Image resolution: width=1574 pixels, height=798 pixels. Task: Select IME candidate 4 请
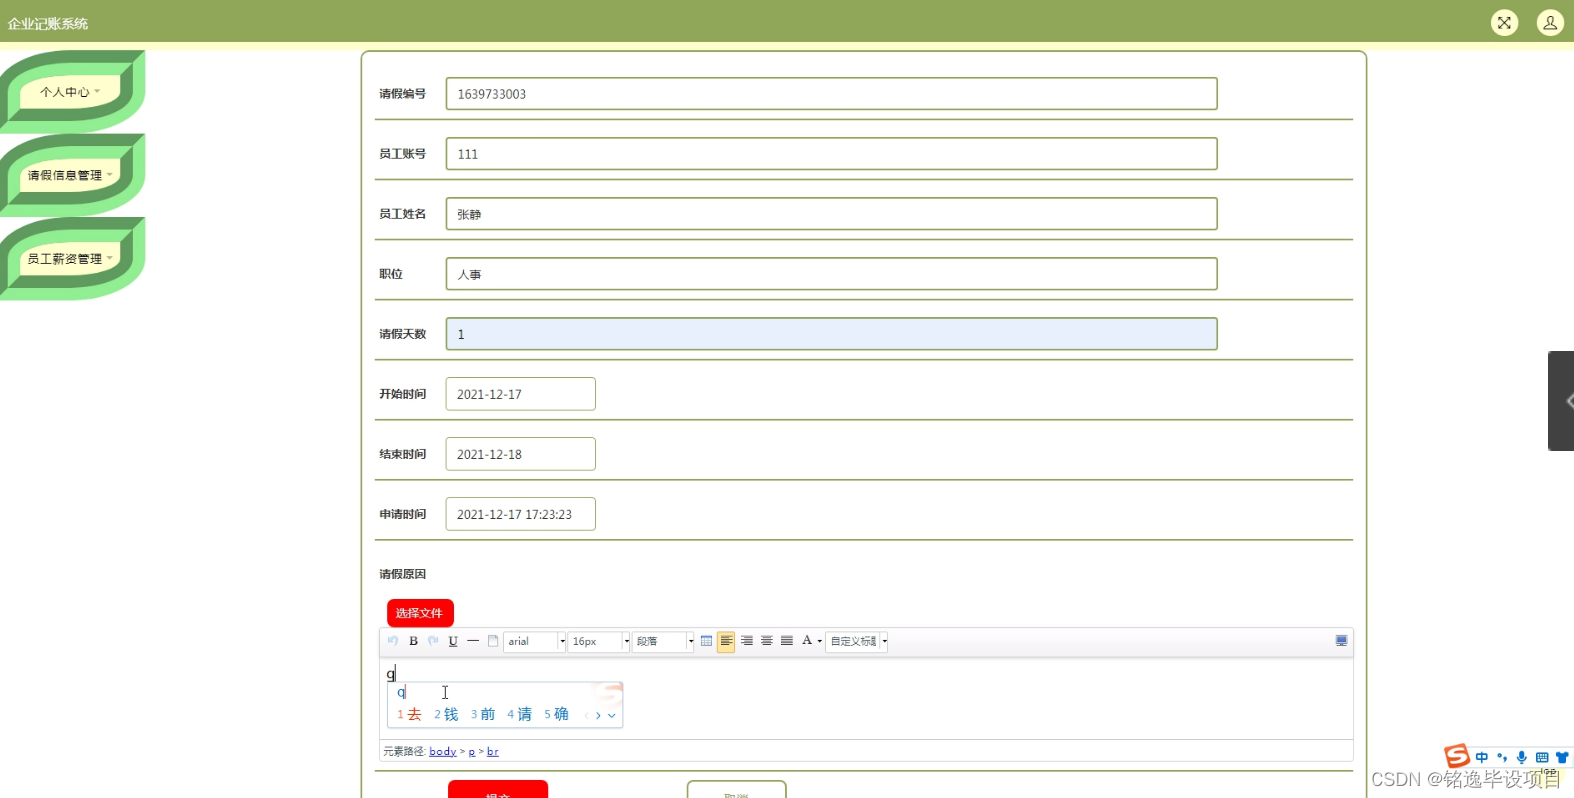[520, 714]
